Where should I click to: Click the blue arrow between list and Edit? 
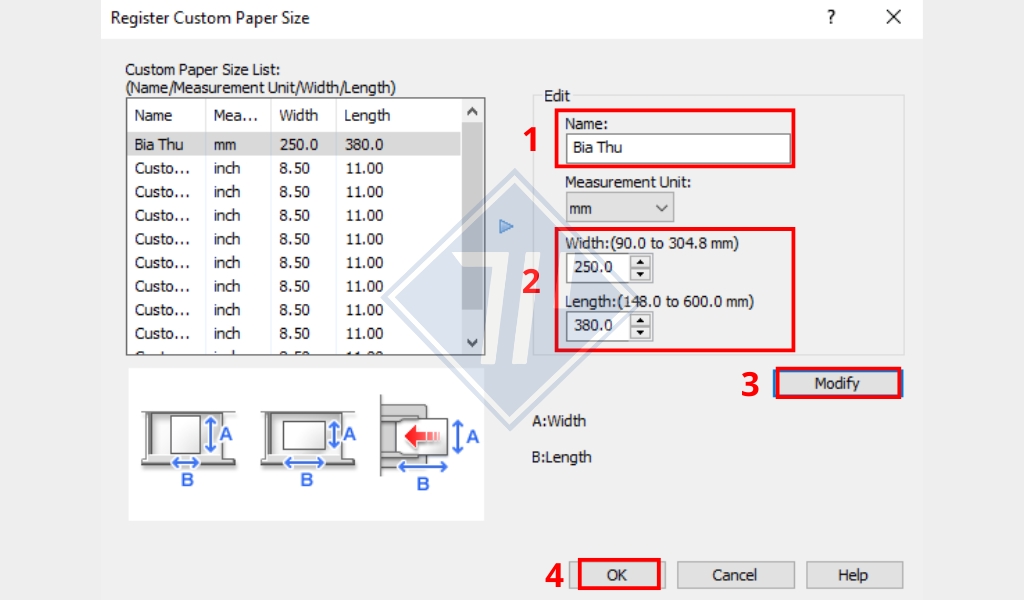pos(506,227)
